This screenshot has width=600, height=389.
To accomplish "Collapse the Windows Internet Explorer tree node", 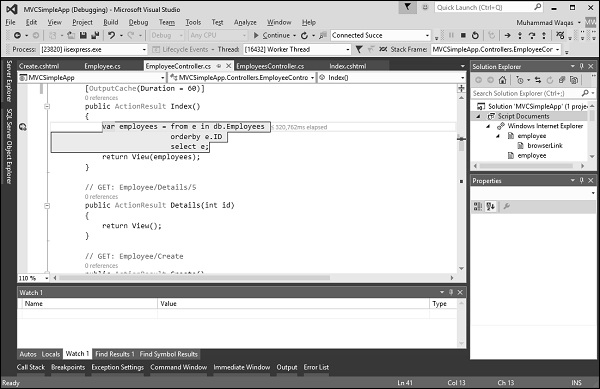I will click(488, 126).
